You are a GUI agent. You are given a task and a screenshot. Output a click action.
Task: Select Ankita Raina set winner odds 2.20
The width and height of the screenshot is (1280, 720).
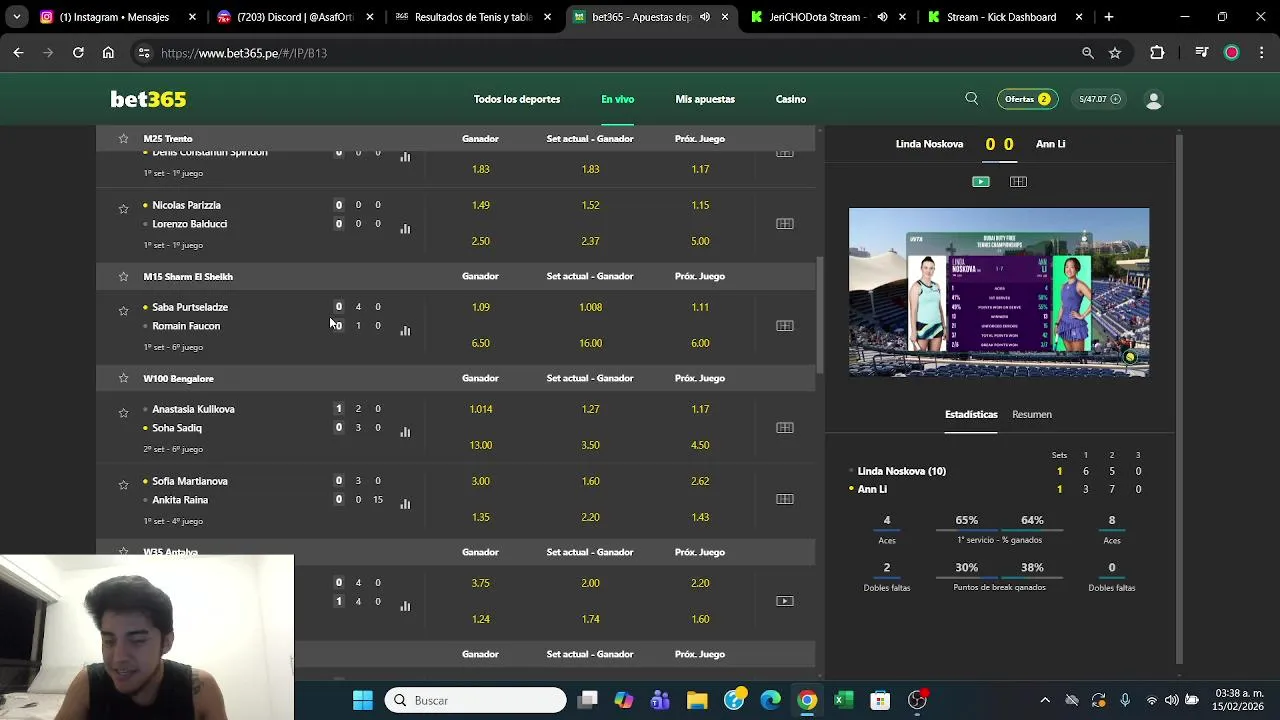click(x=591, y=517)
